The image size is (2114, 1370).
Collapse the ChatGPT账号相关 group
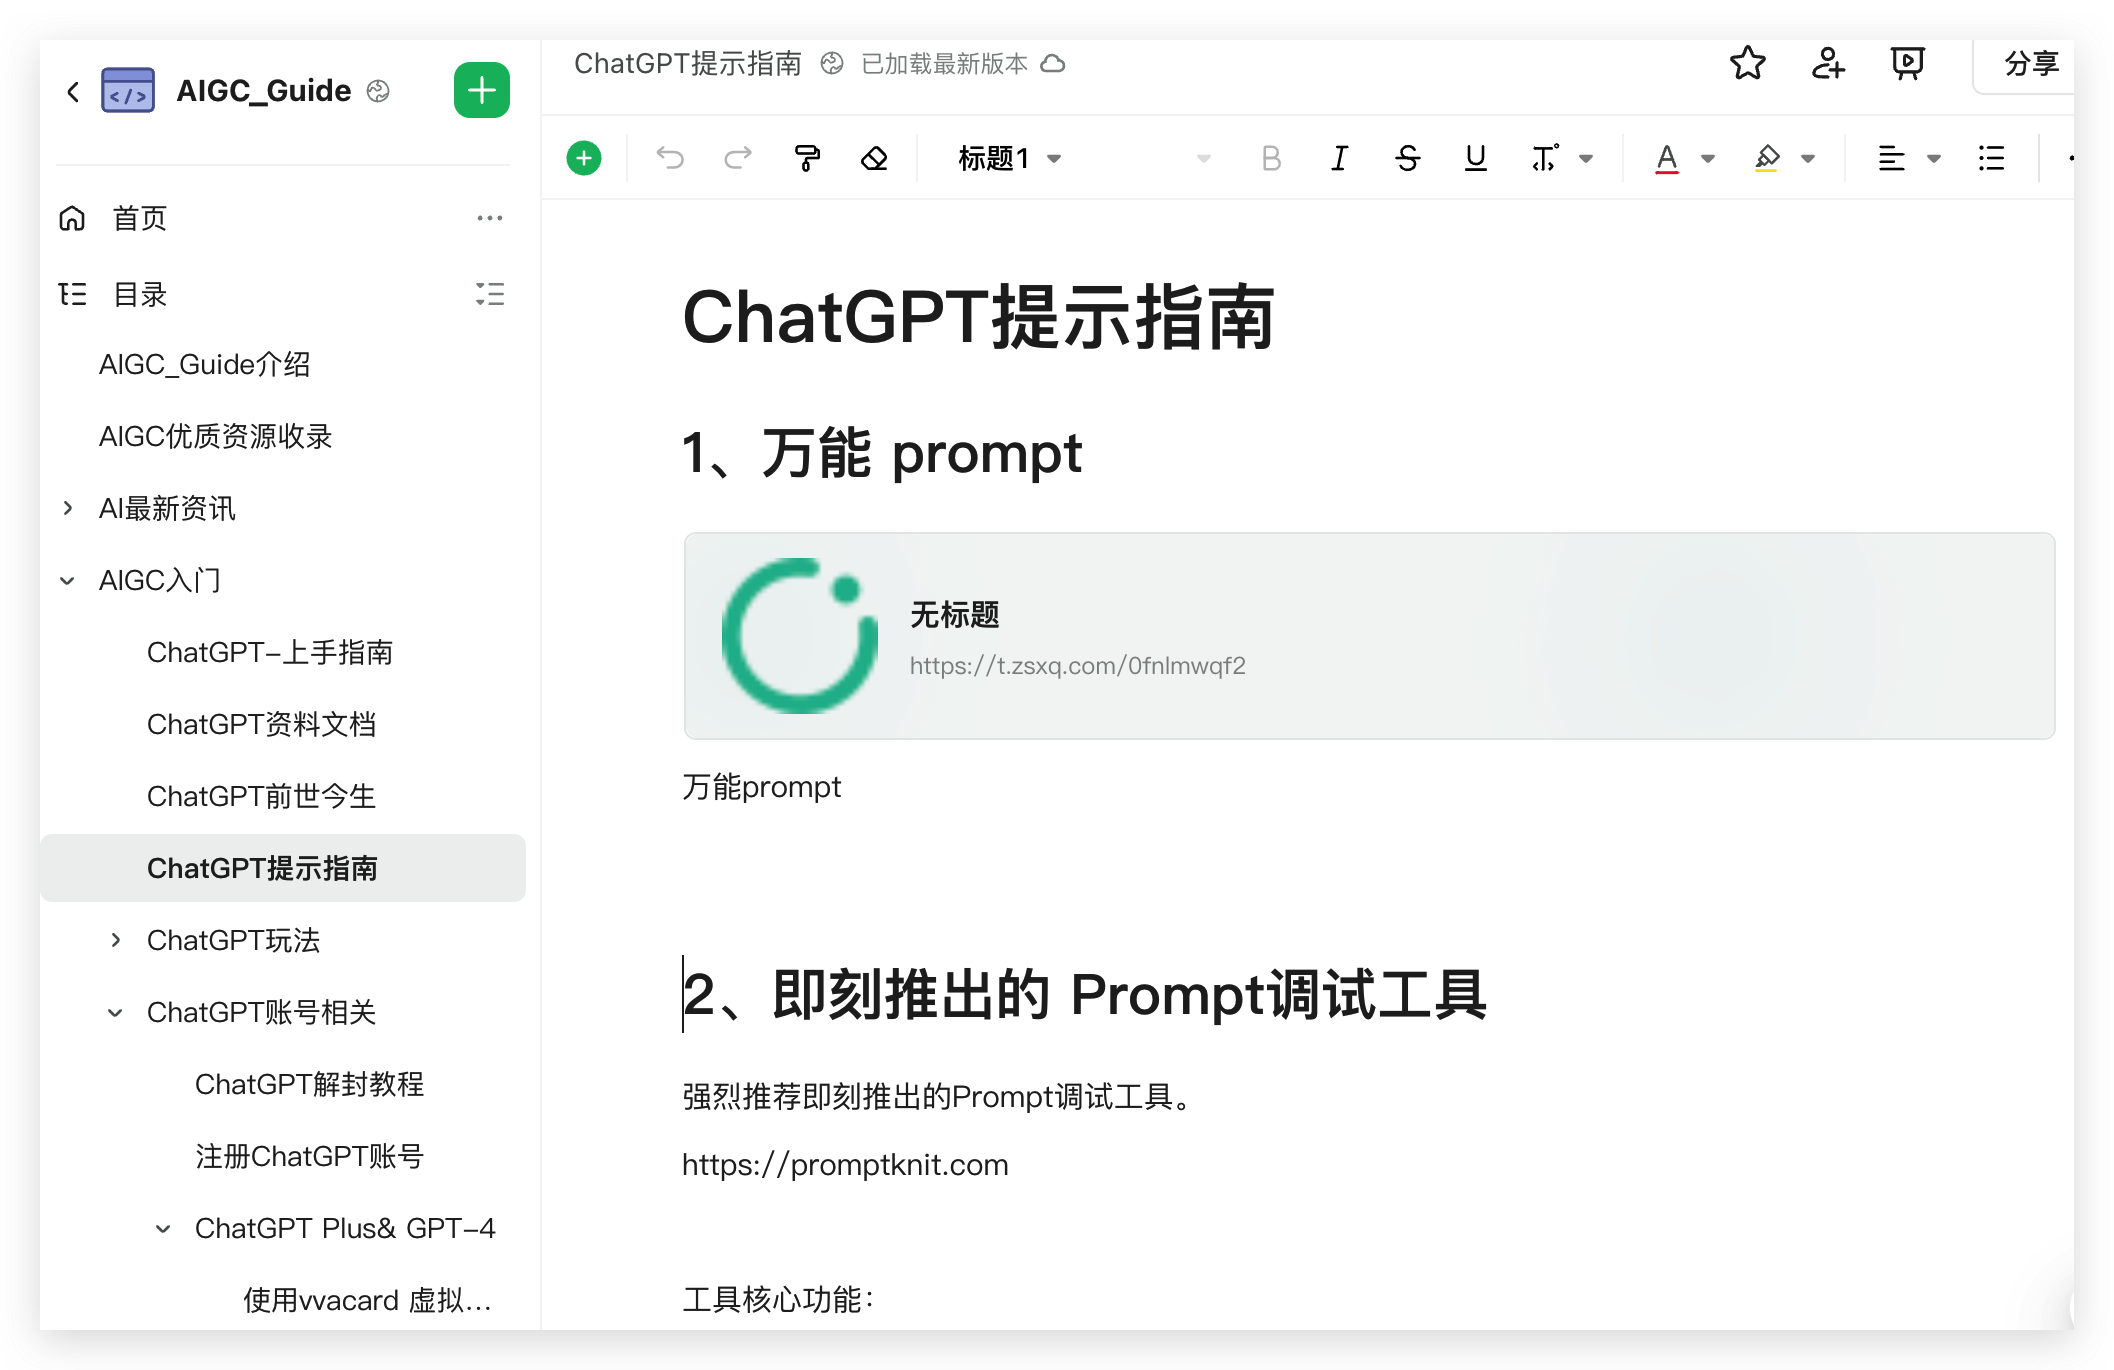115,1012
